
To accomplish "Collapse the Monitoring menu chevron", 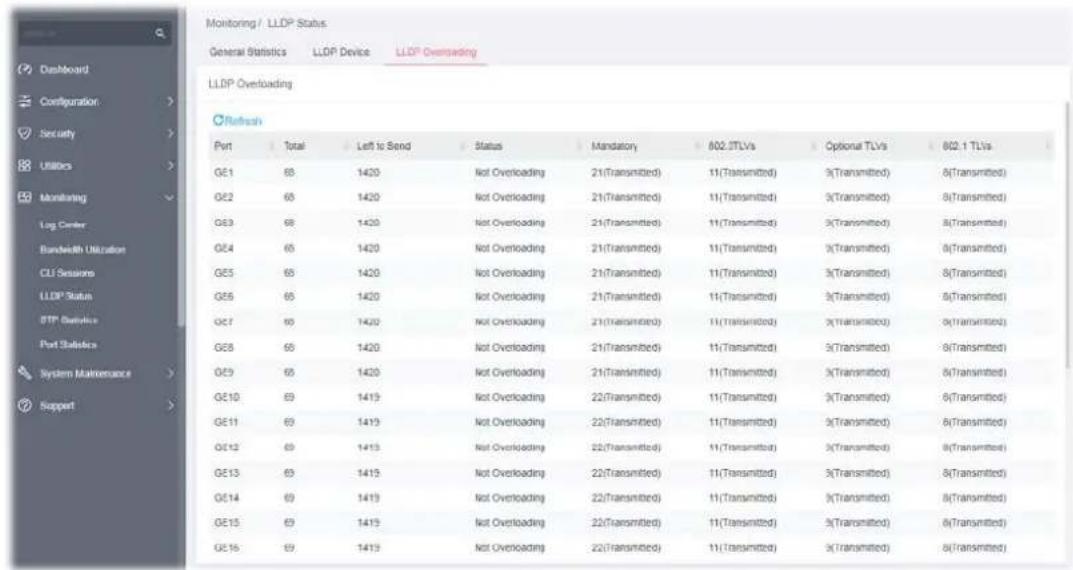I will (170, 198).
